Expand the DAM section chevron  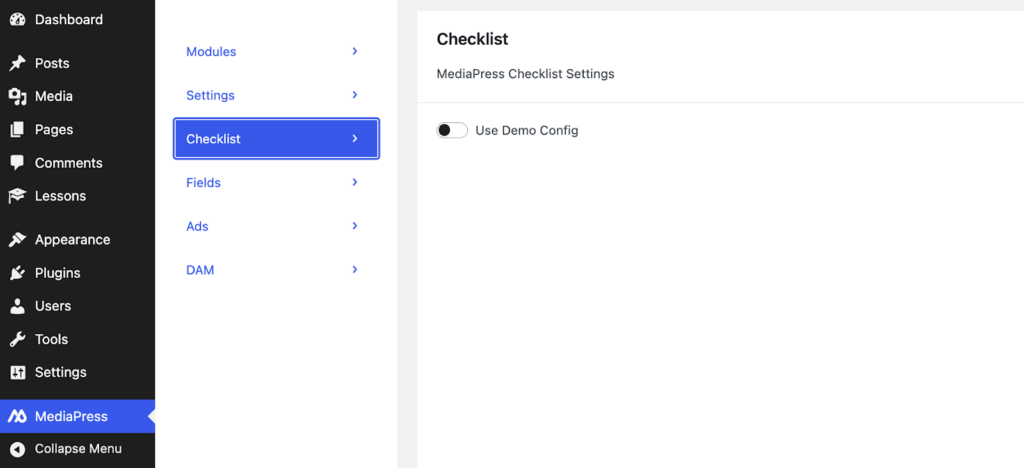pos(355,270)
